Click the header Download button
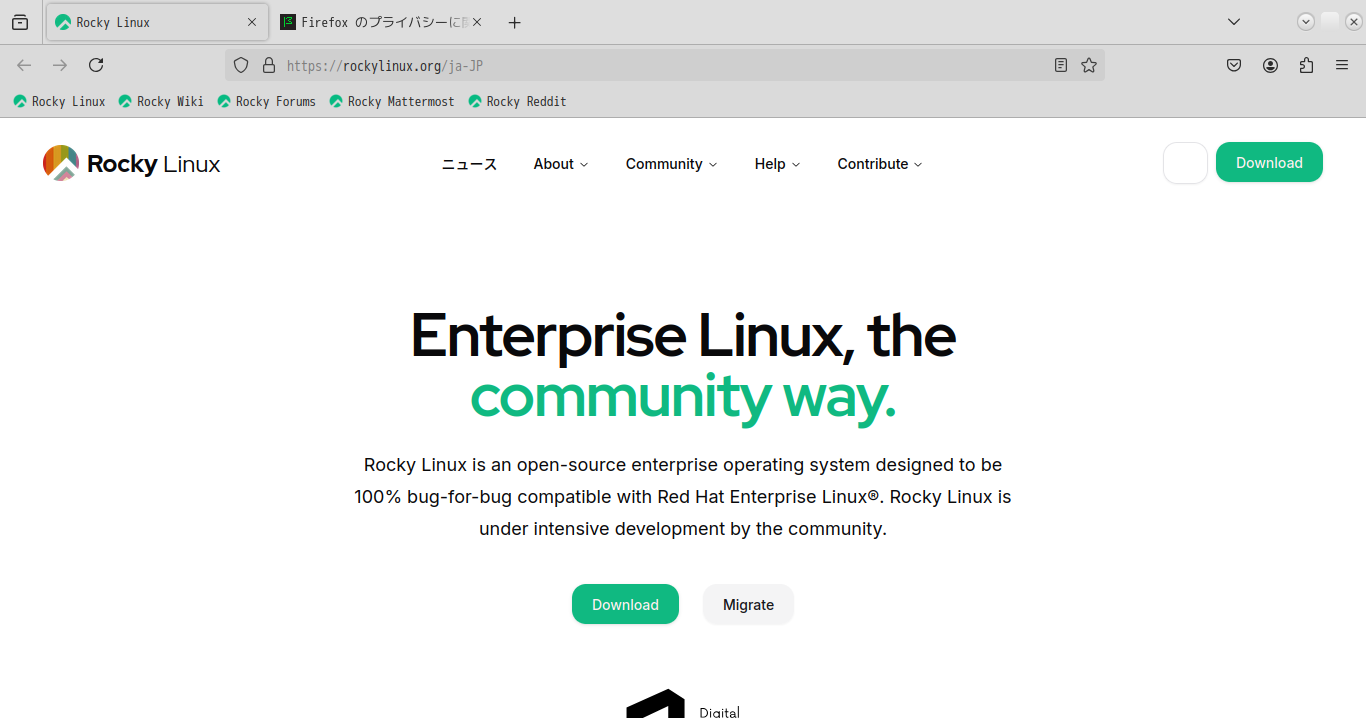 [x=1269, y=163]
